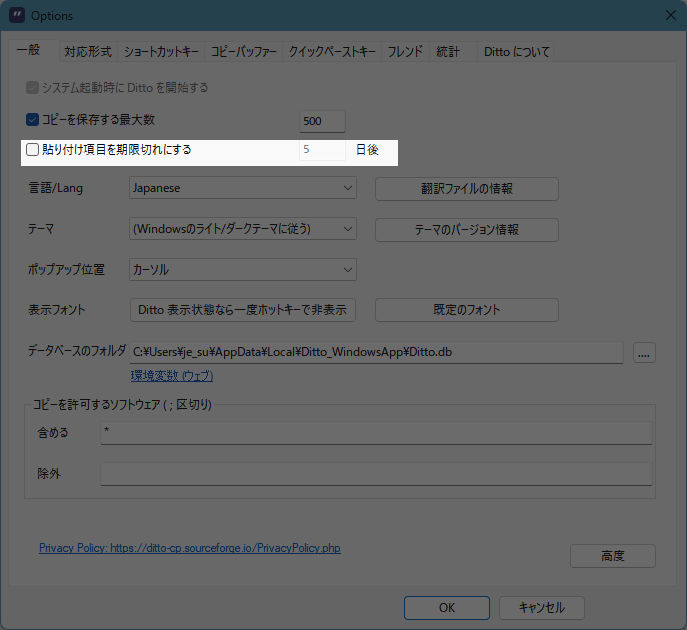Click the 含める software field
This screenshot has height=630, width=687.
[x=376, y=433]
